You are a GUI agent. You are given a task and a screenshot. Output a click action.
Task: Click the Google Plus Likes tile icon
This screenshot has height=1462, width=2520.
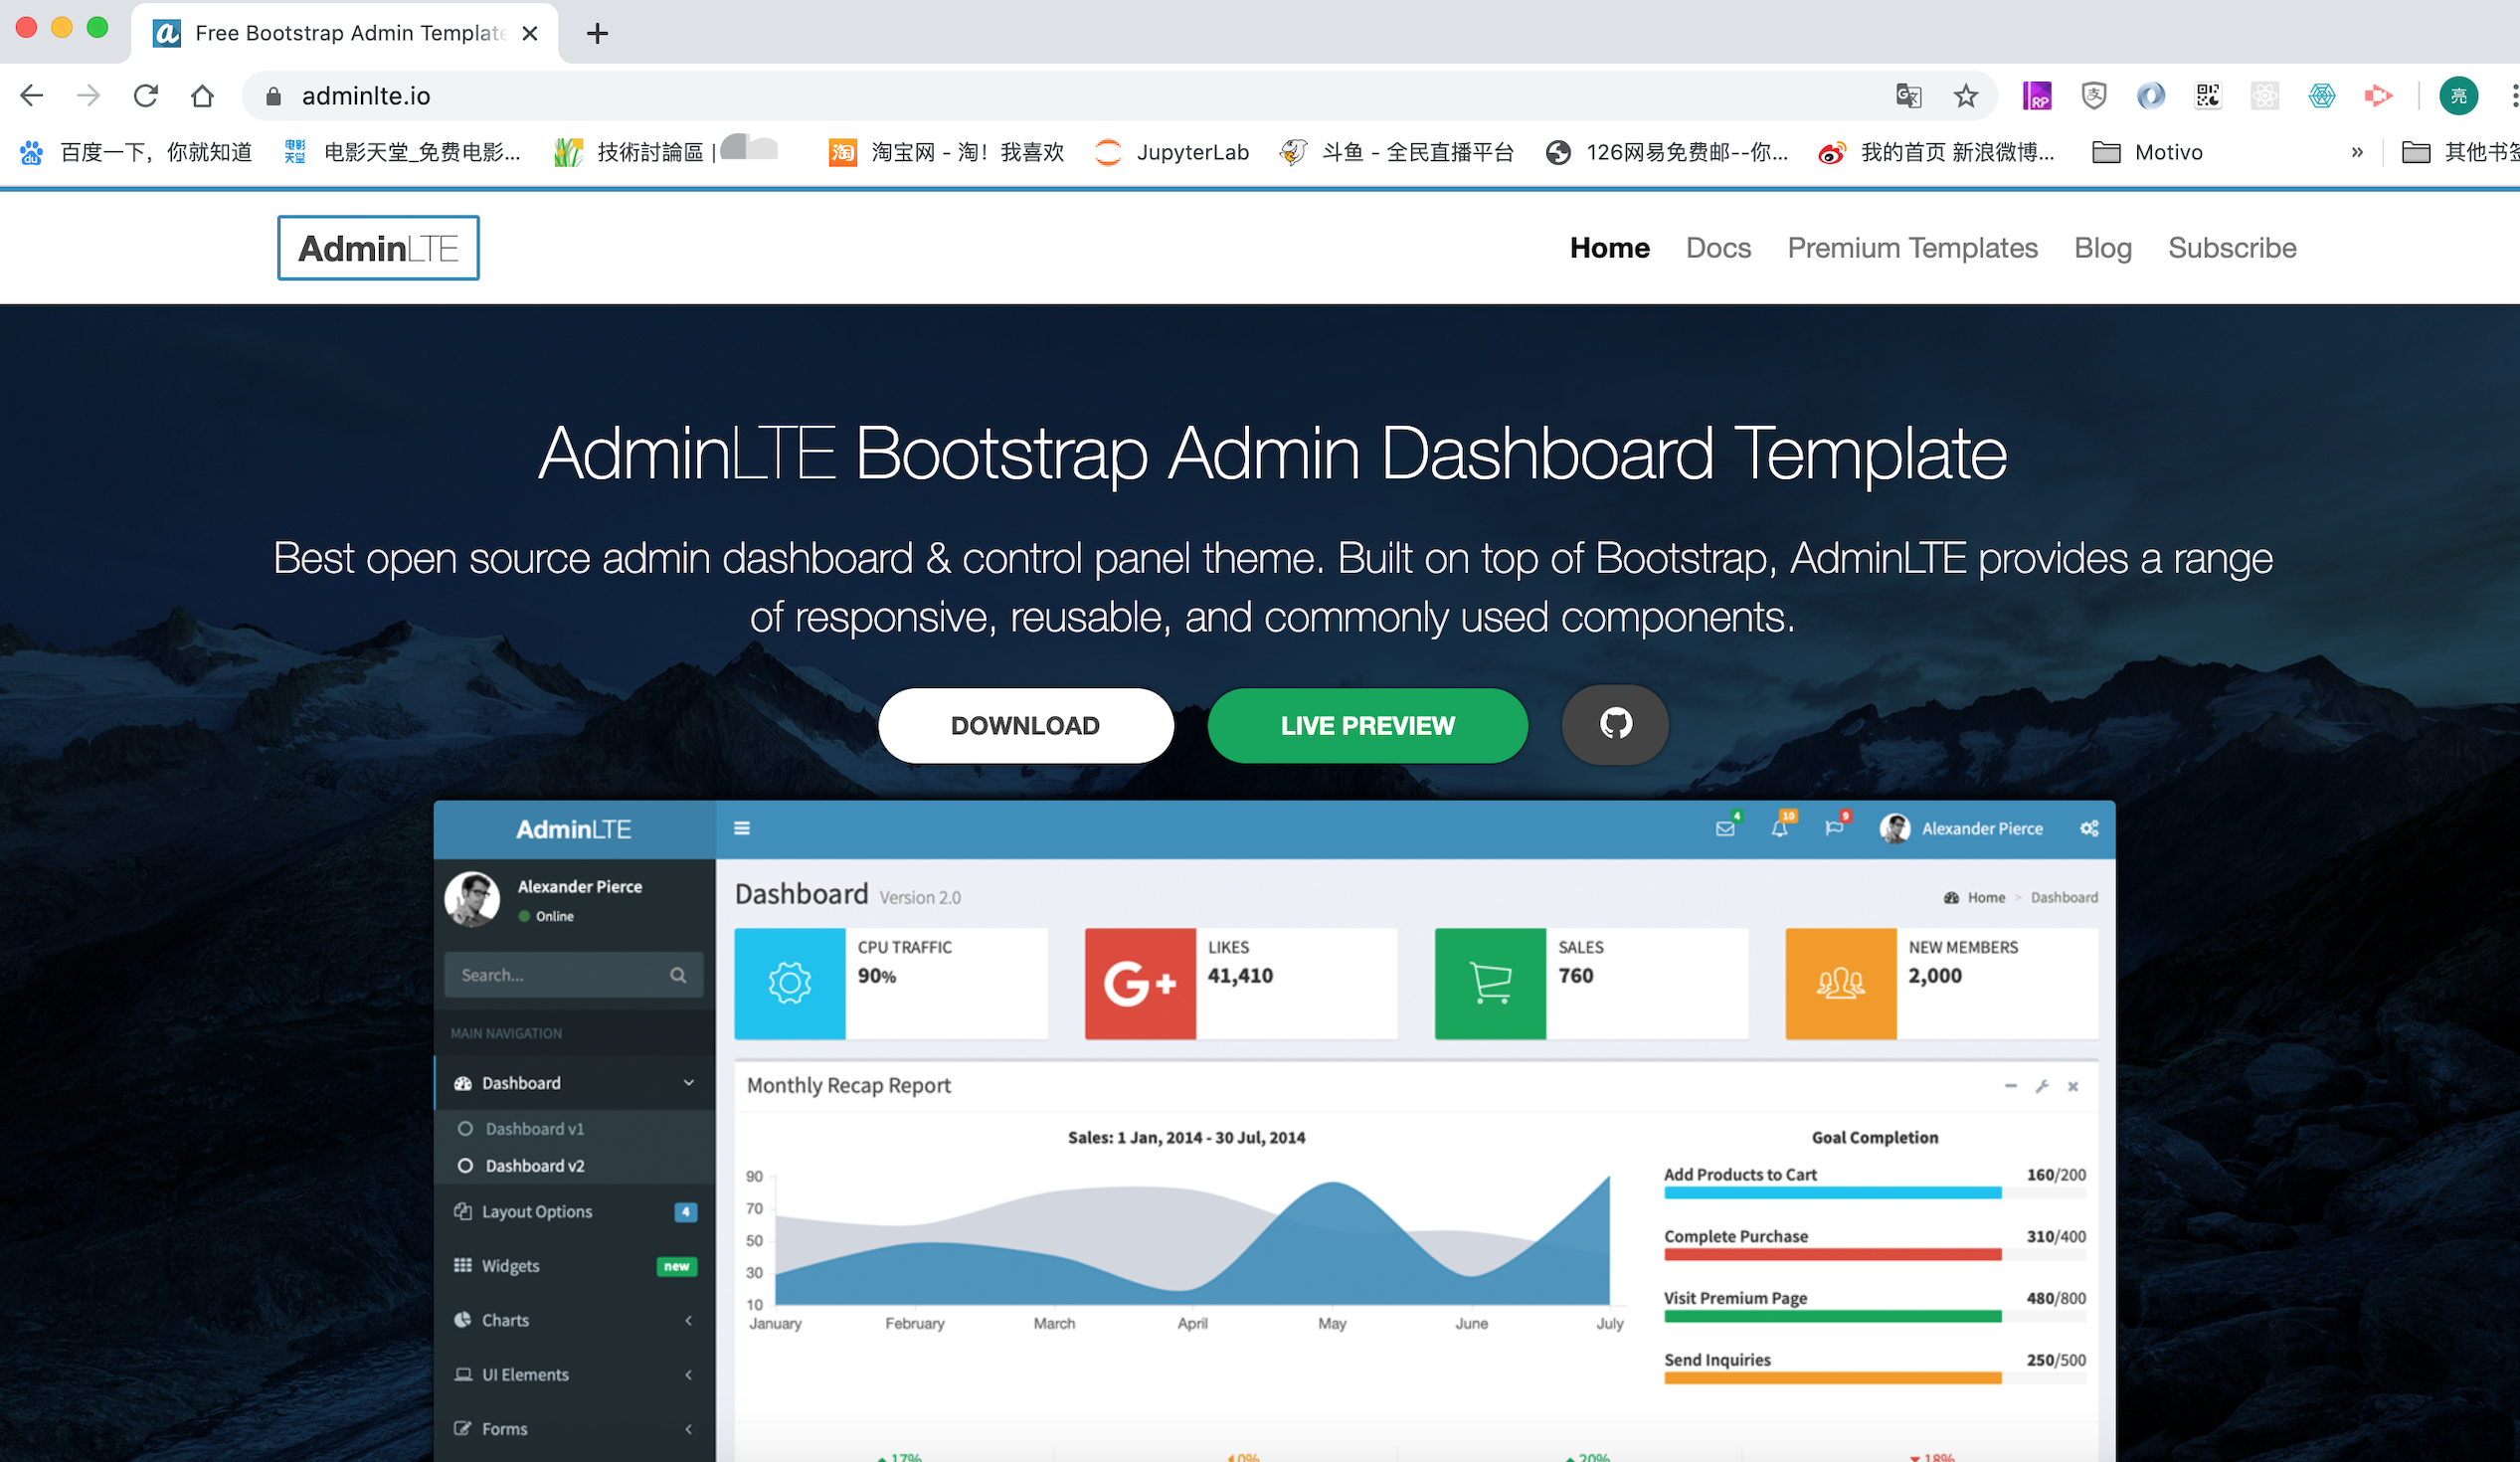coord(1140,984)
